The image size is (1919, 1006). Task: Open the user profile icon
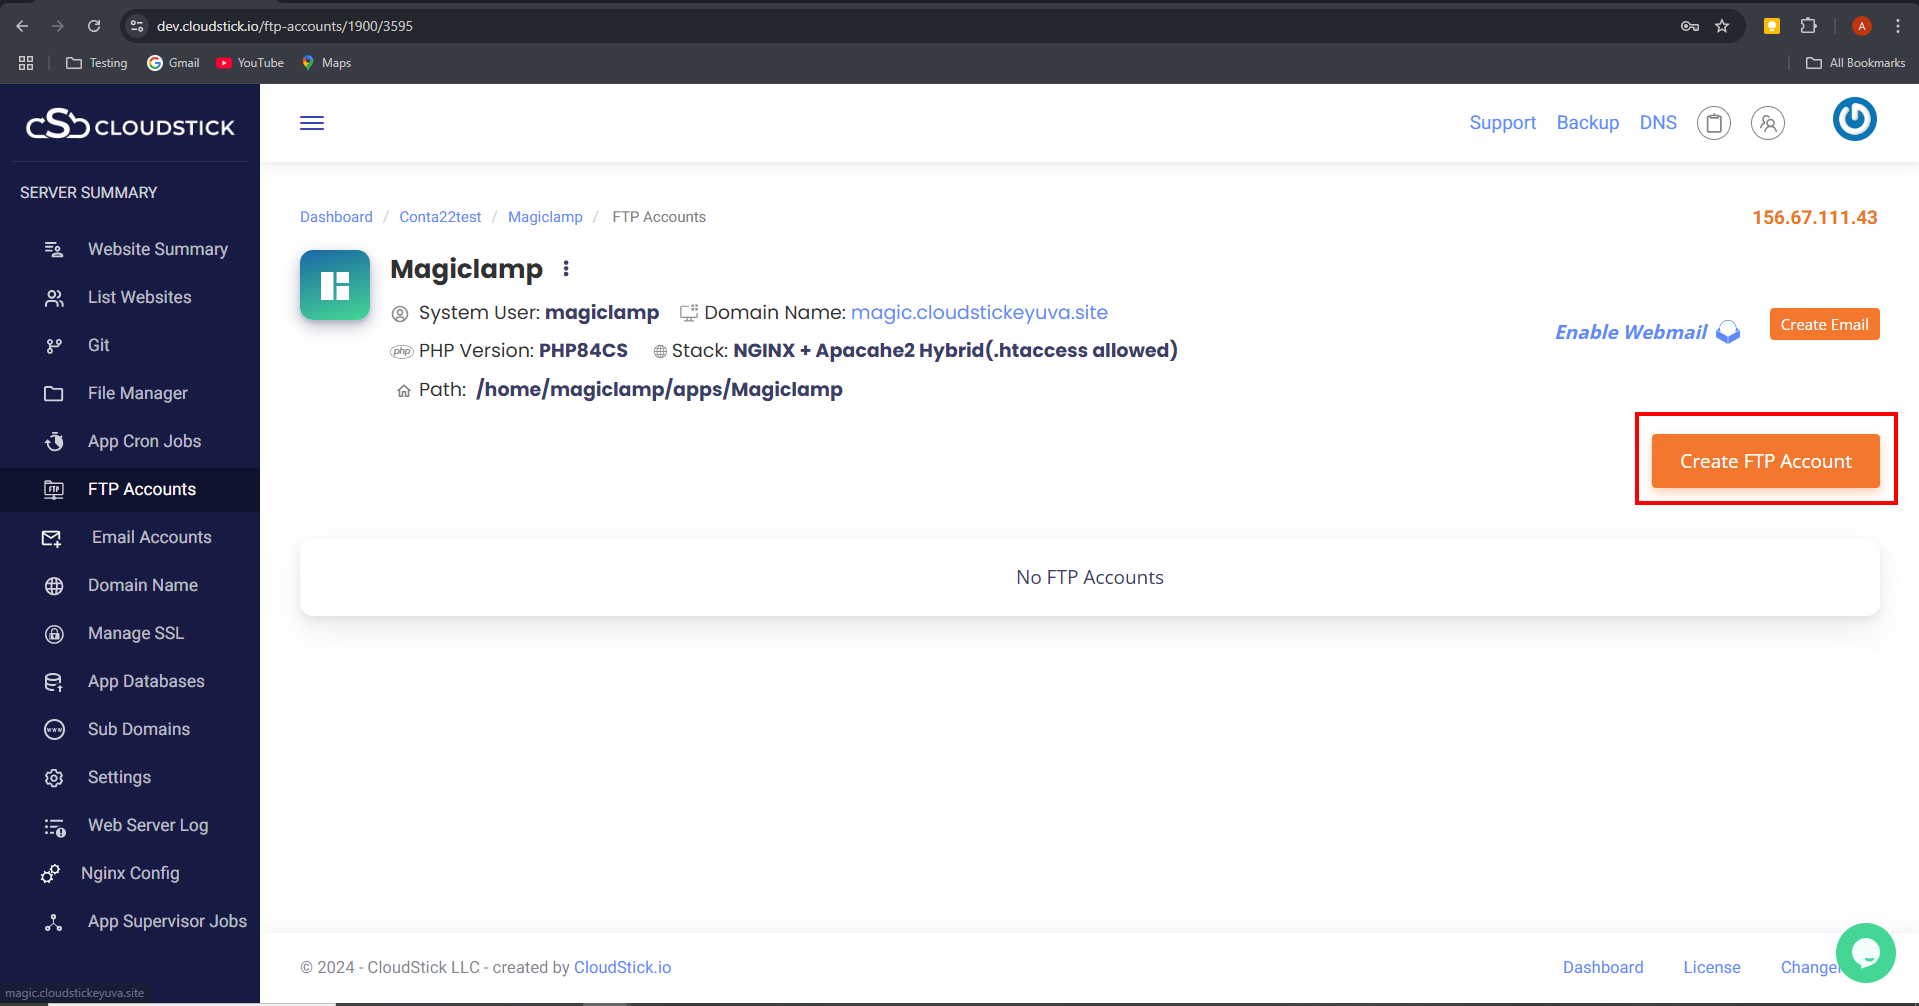[x=1767, y=123]
